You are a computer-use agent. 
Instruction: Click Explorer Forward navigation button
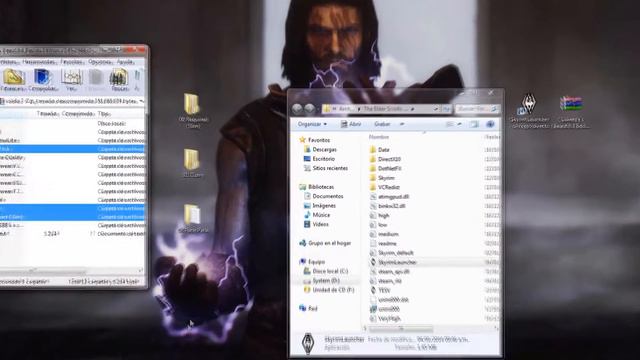309,109
